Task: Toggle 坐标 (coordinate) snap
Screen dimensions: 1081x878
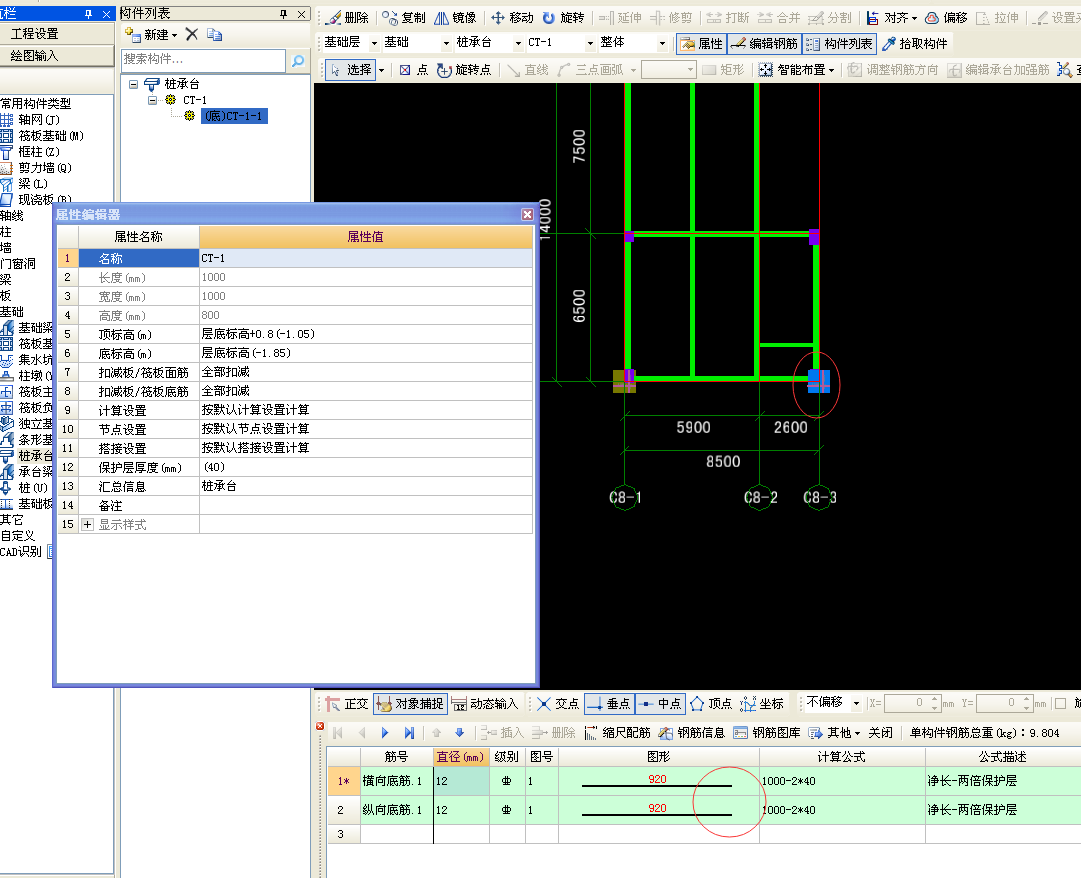Action: click(762, 704)
